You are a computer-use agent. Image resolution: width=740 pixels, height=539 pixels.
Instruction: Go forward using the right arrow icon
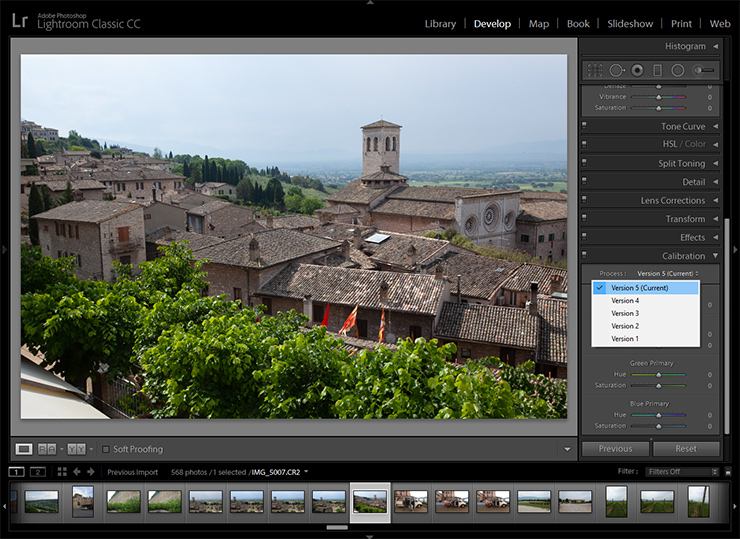(91, 472)
